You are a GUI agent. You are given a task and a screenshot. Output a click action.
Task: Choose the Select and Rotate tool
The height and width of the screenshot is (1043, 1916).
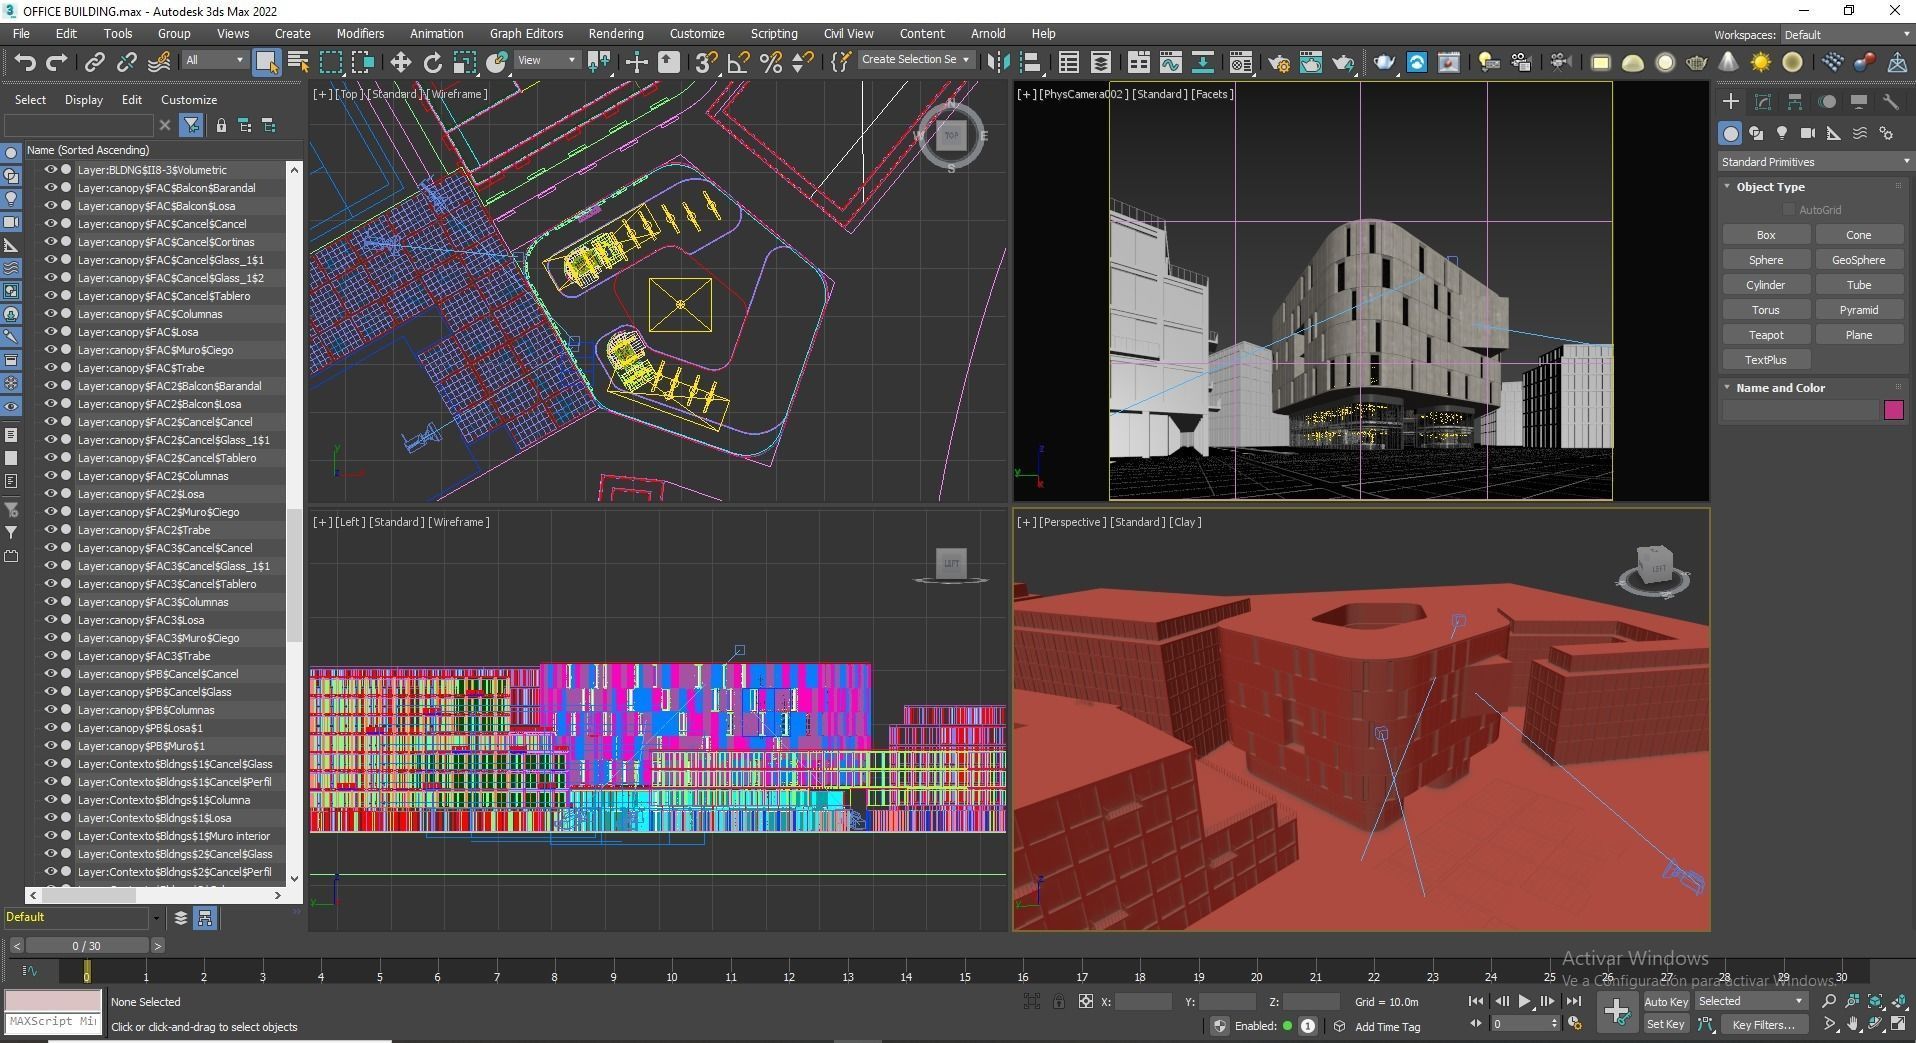(432, 62)
